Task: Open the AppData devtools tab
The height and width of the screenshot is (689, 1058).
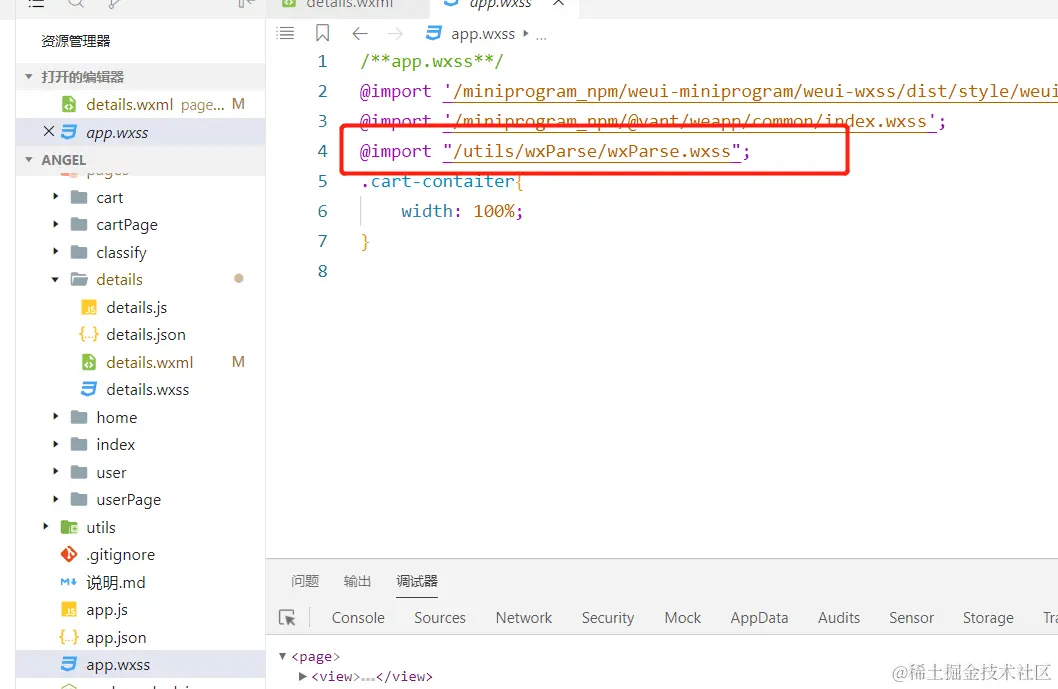Action: (759, 617)
